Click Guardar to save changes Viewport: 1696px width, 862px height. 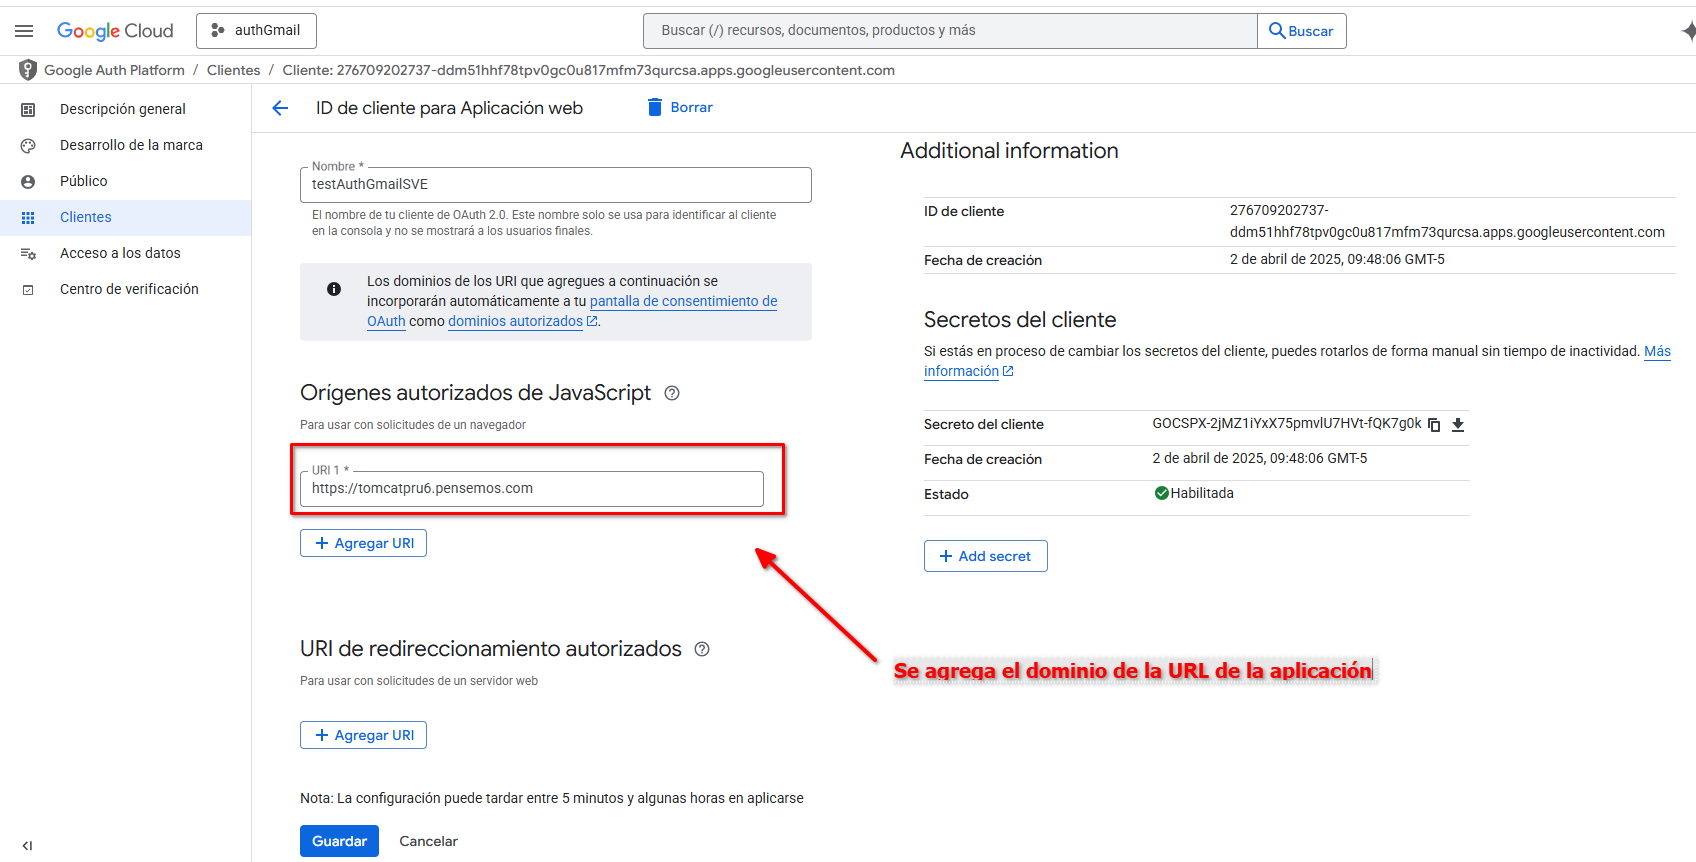[339, 841]
